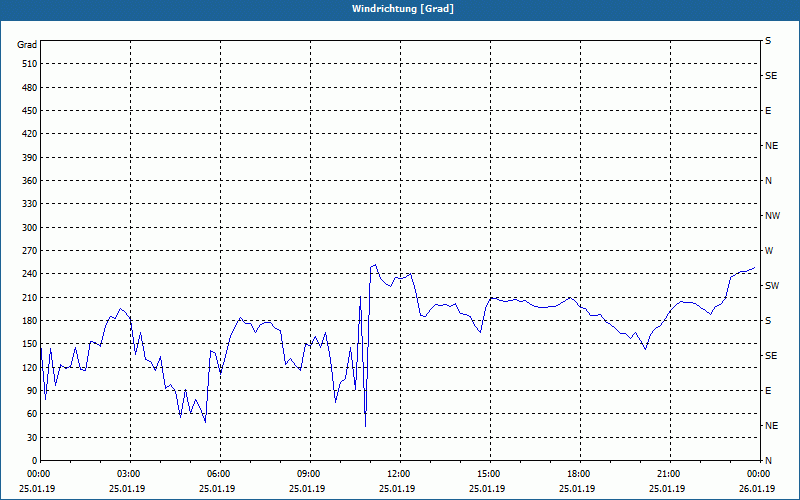800x500 pixels.
Task: Click the '25.01.19' date under 21:00
Action: (667, 489)
